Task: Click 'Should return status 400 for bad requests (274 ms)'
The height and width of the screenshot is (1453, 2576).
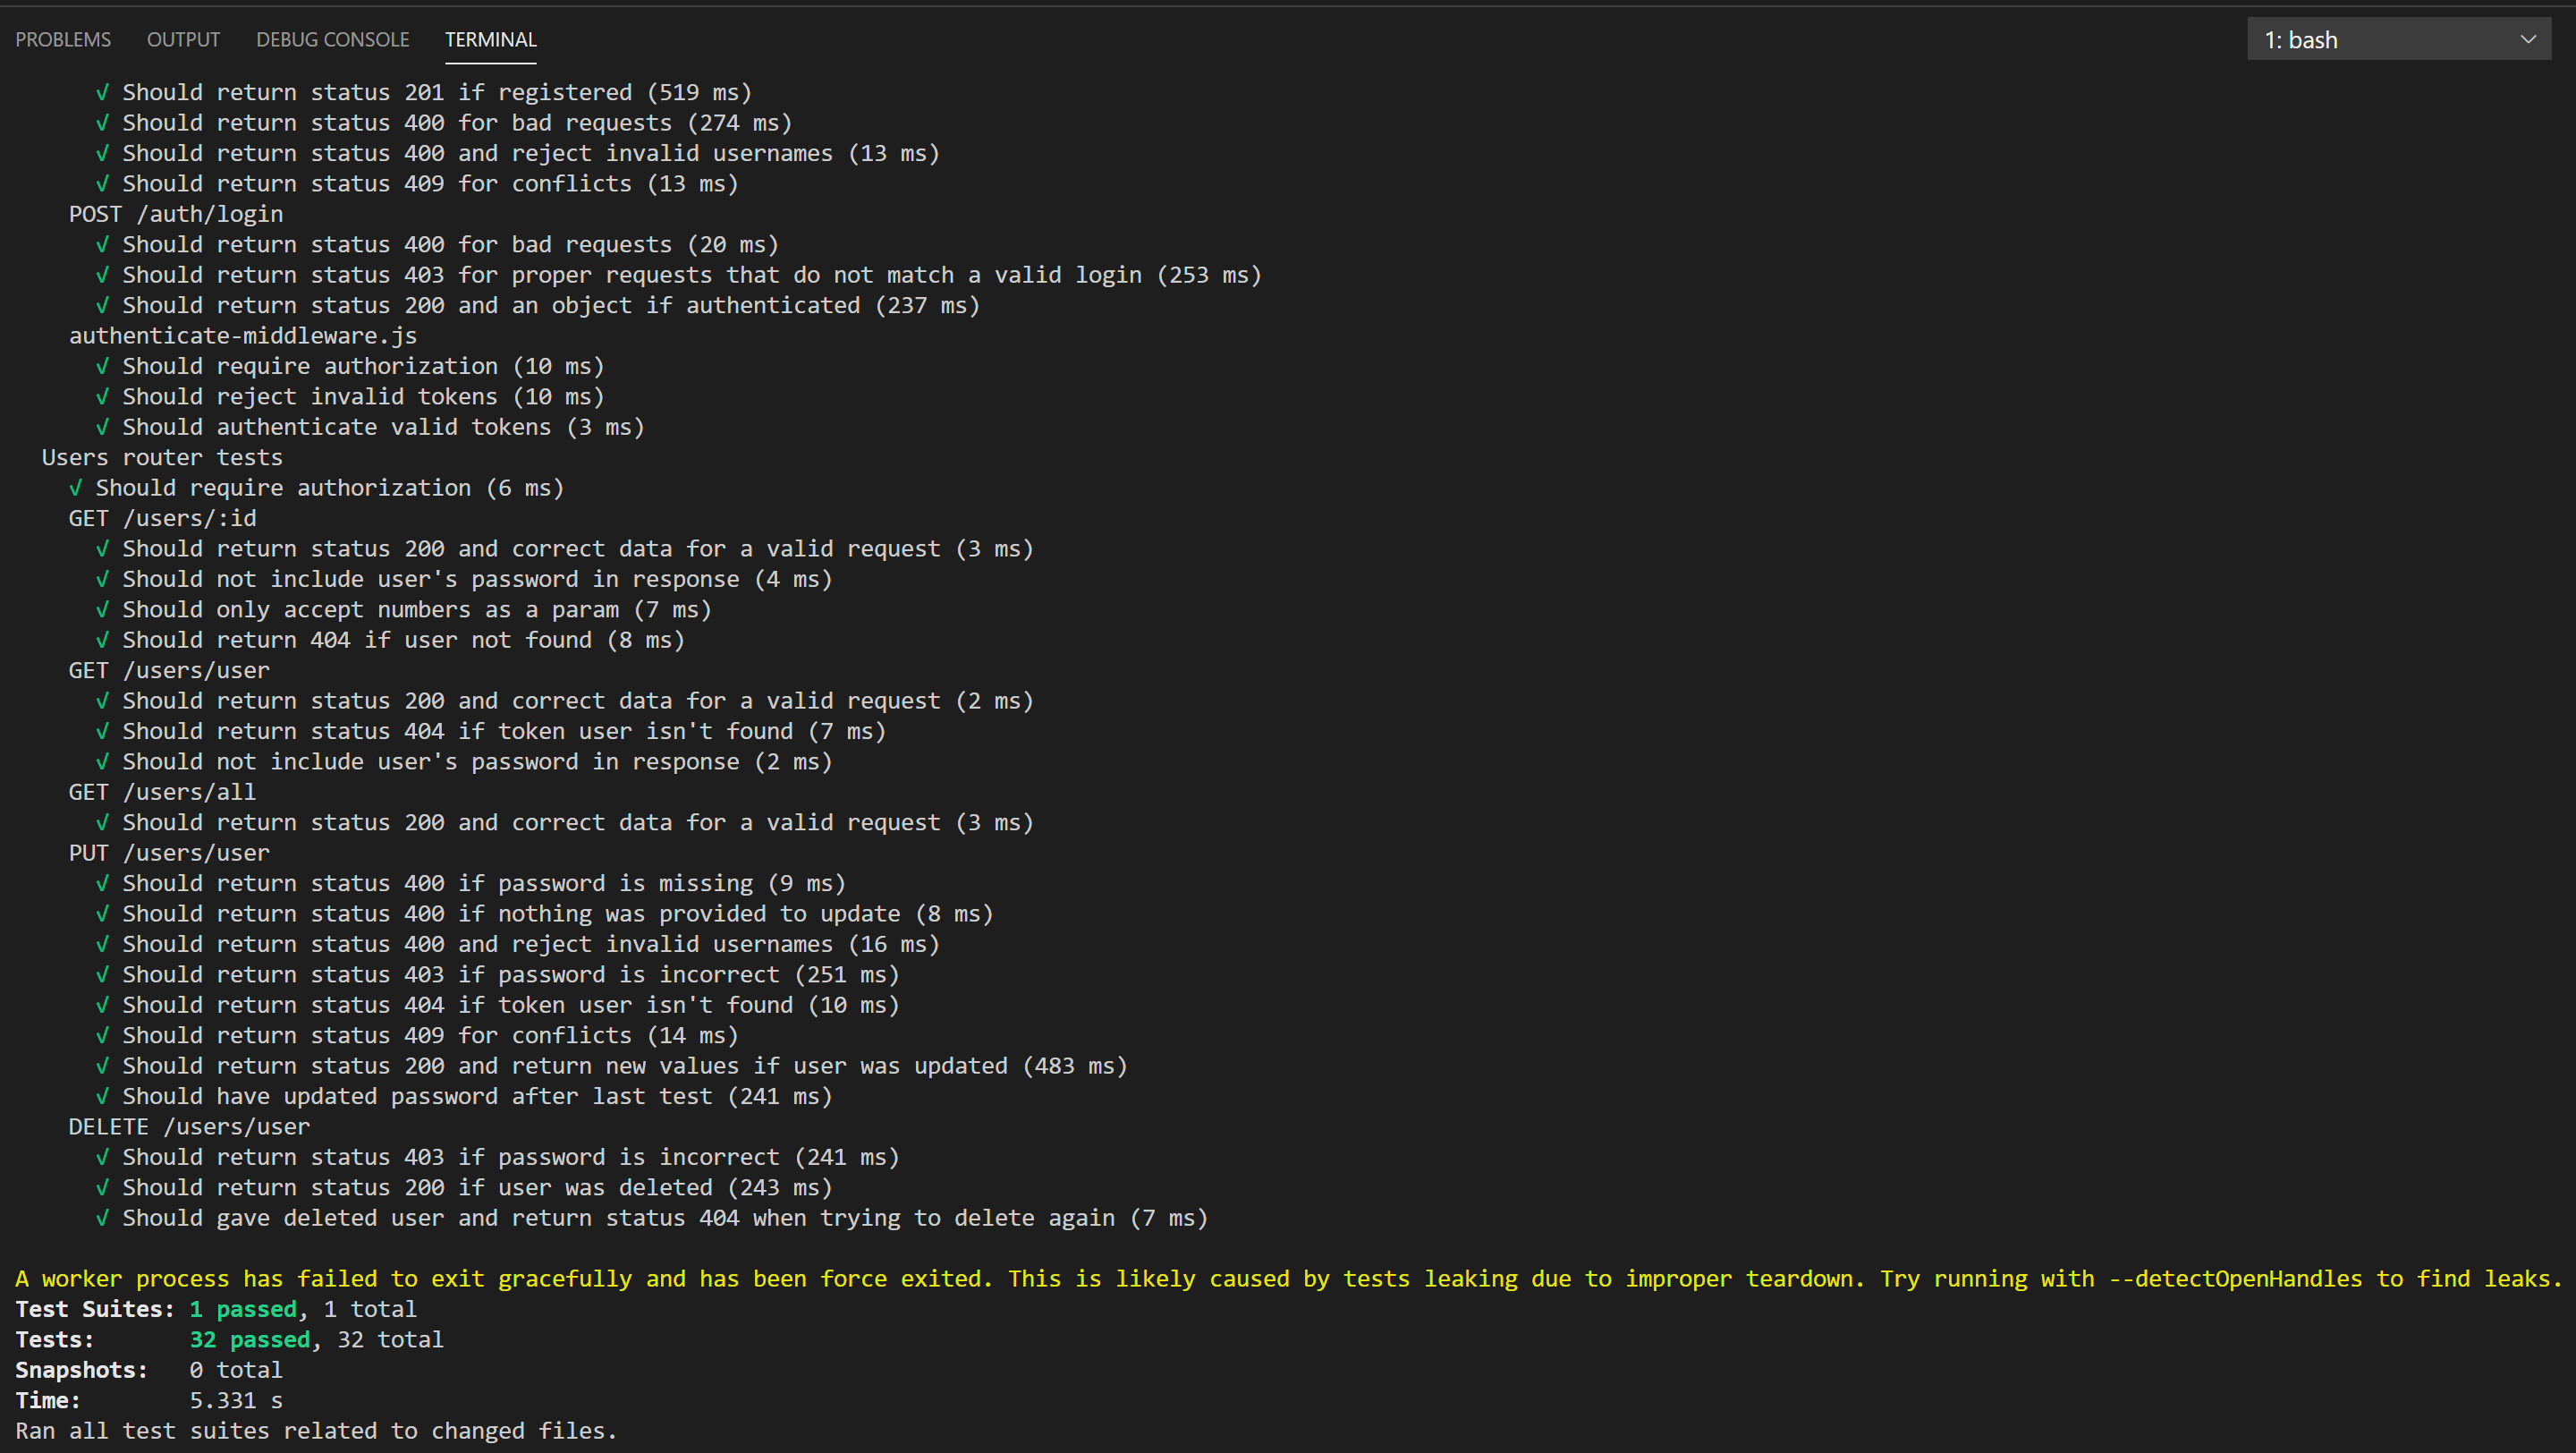Action: (444, 123)
